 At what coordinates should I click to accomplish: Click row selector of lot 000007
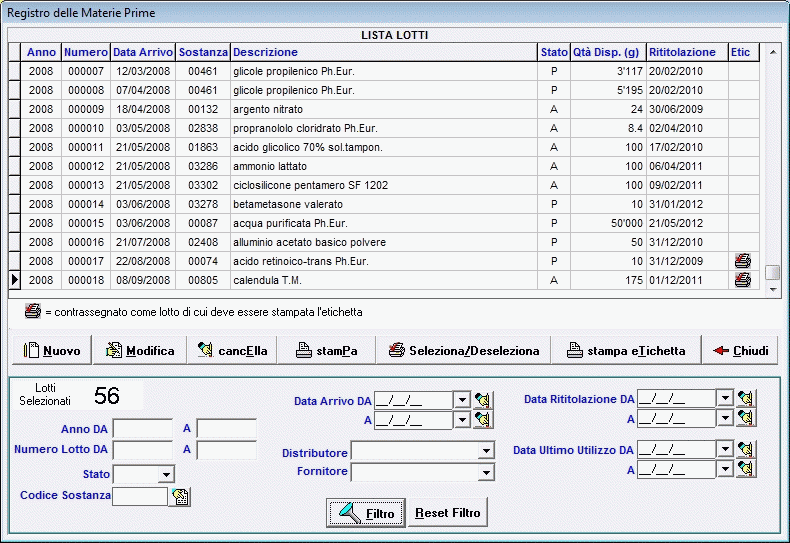[15, 71]
